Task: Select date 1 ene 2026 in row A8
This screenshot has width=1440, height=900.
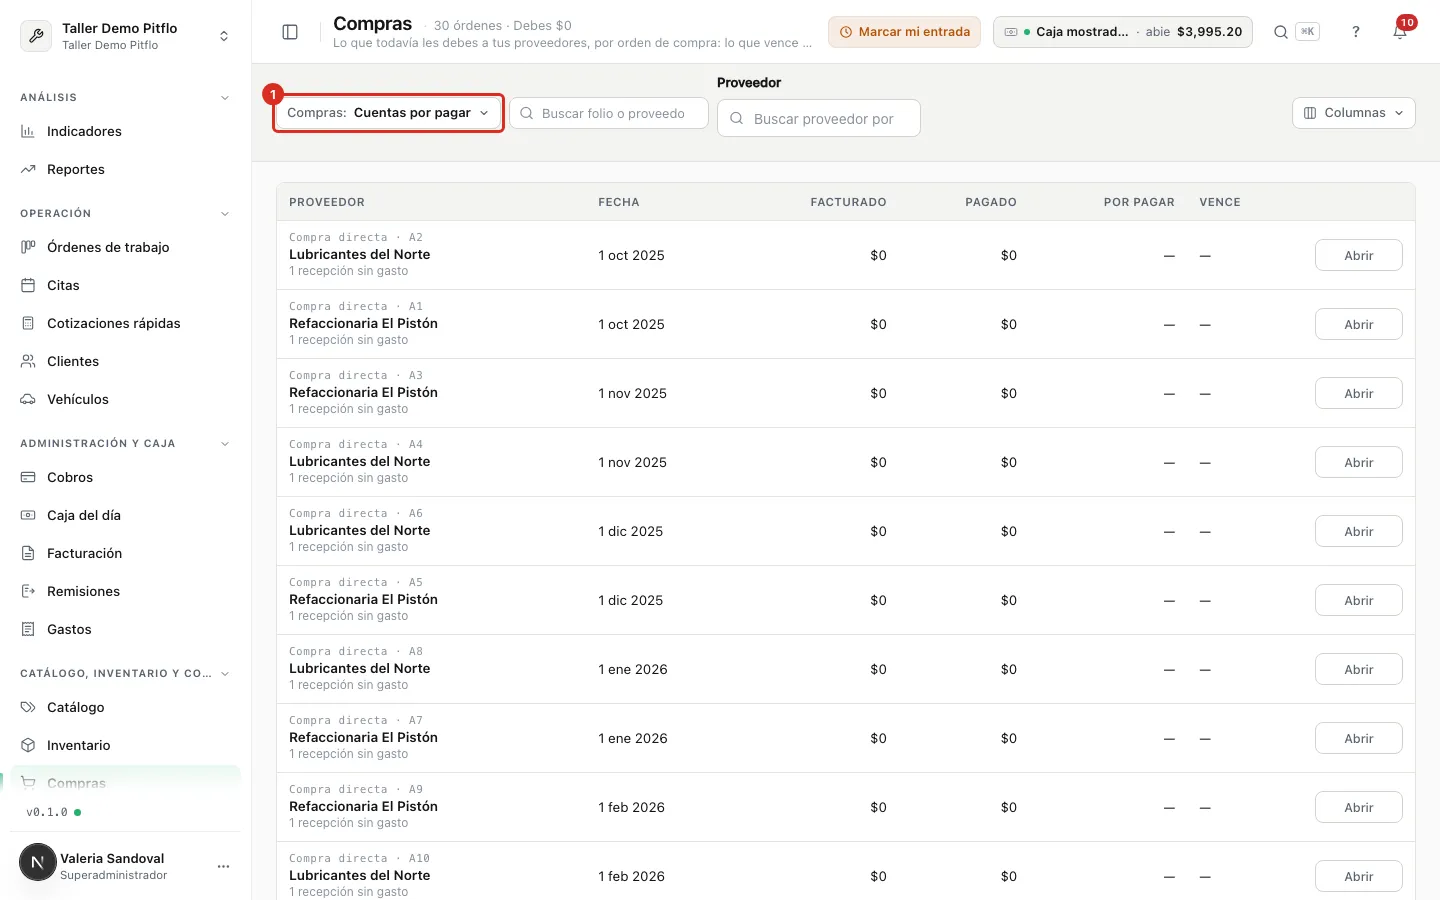Action: click(x=633, y=669)
